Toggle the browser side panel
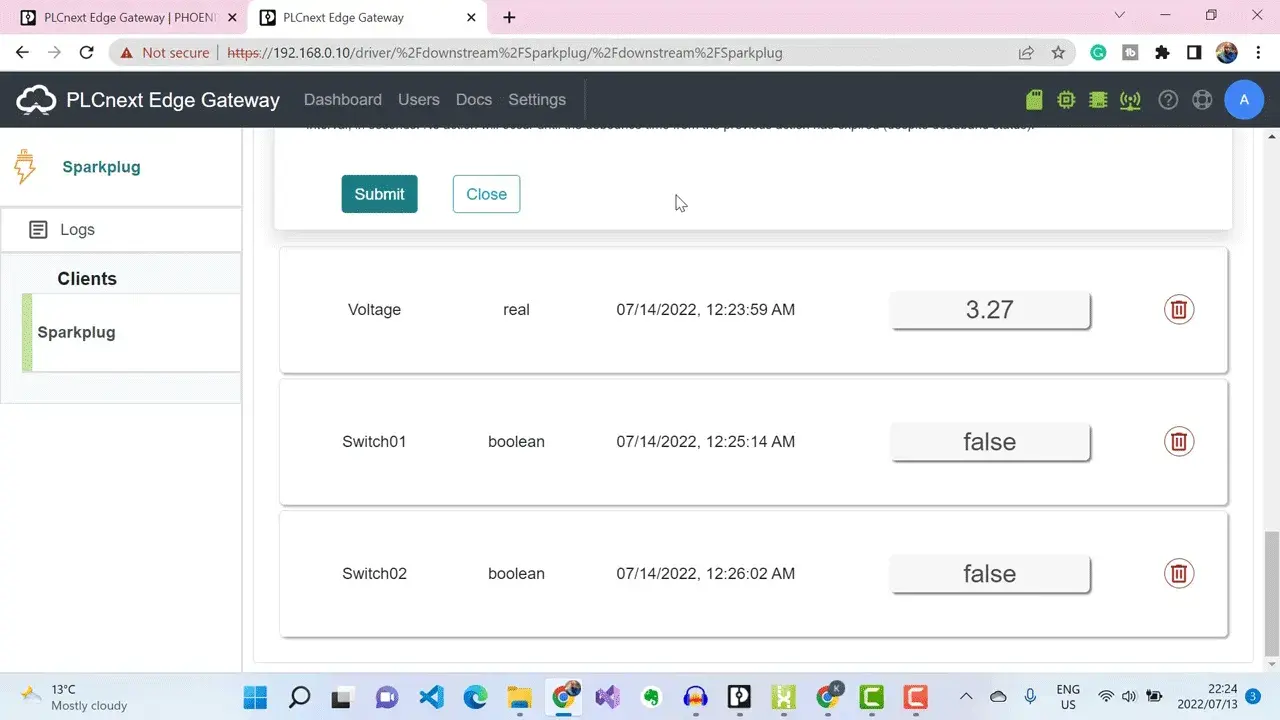Image resolution: width=1280 pixels, height=720 pixels. (x=1194, y=53)
